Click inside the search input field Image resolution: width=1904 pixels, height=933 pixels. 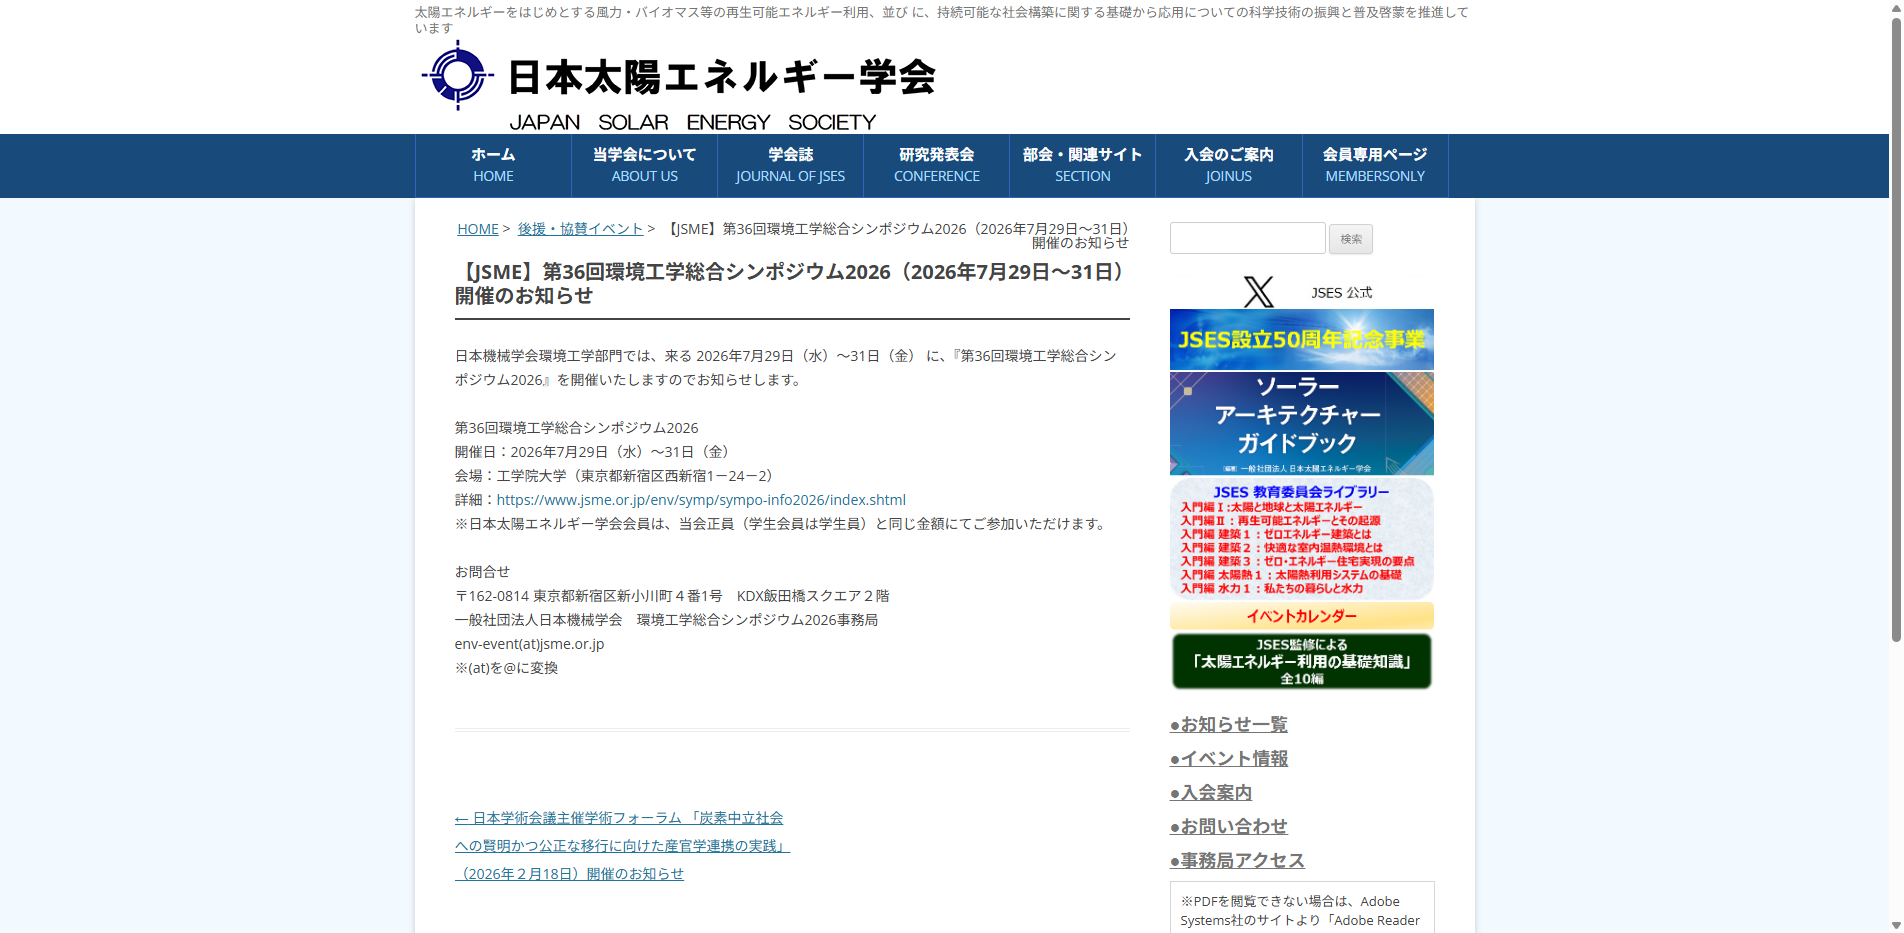click(x=1246, y=238)
